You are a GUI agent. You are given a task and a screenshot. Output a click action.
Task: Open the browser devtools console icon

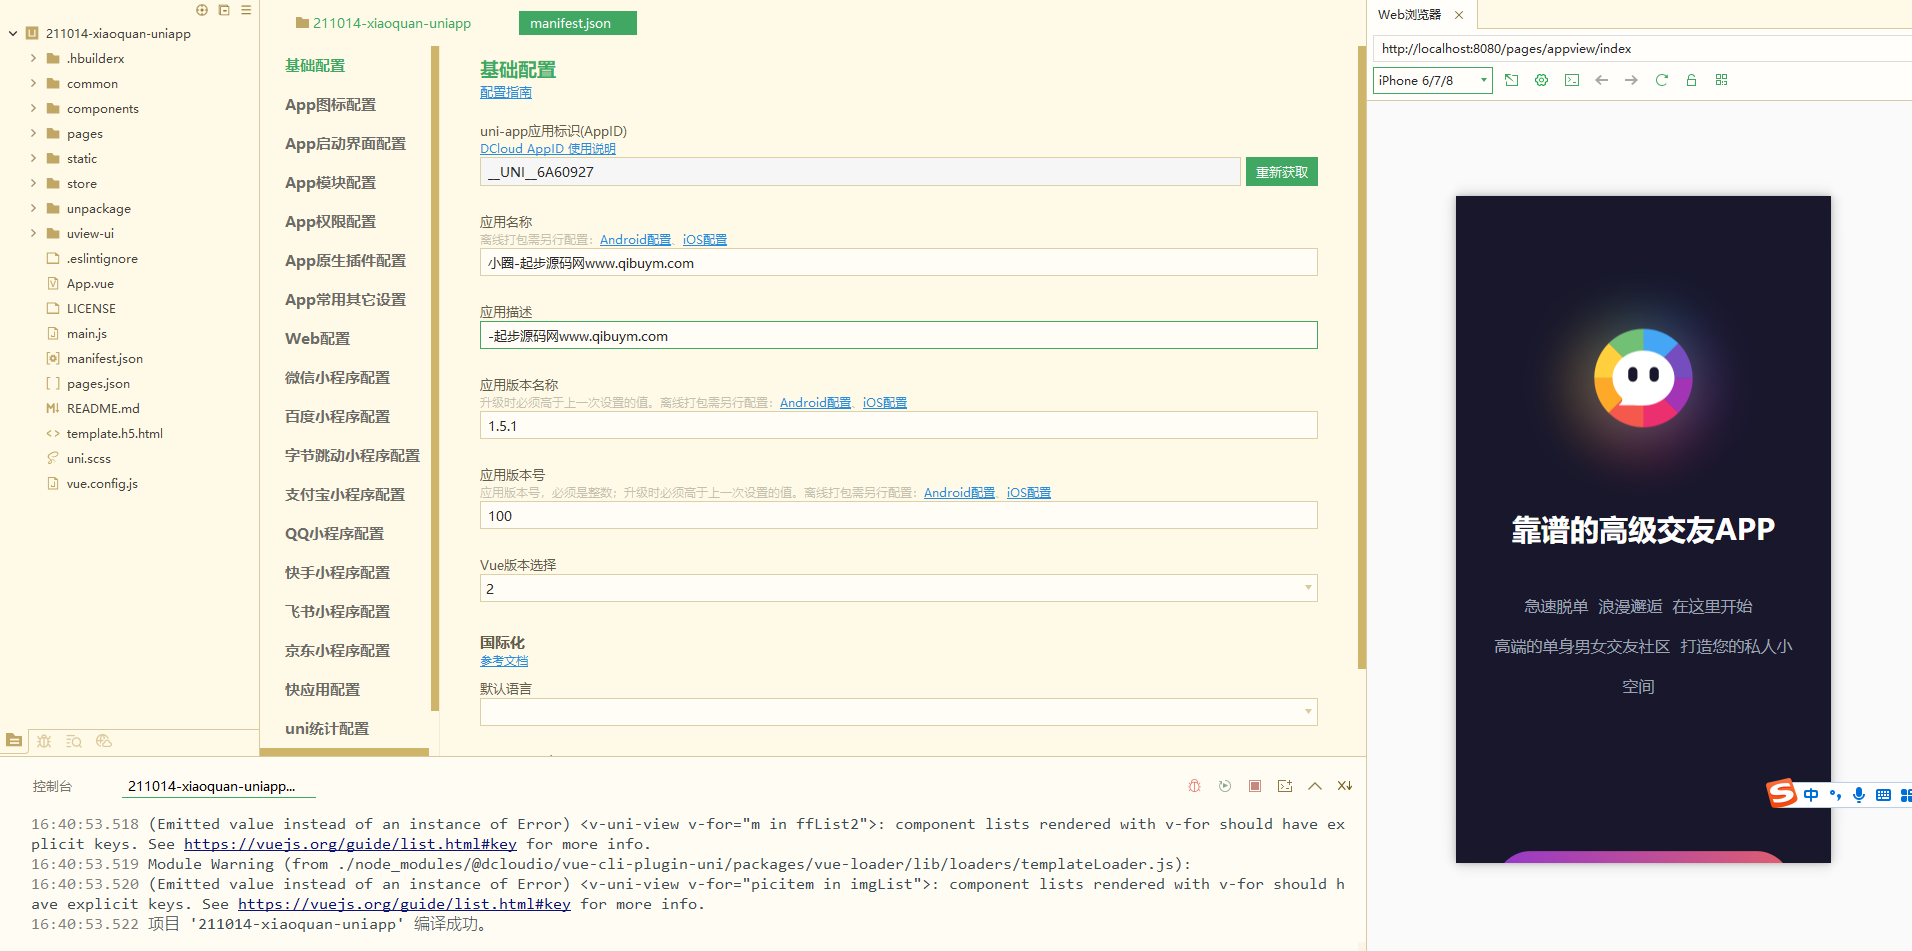[1572, 80]
